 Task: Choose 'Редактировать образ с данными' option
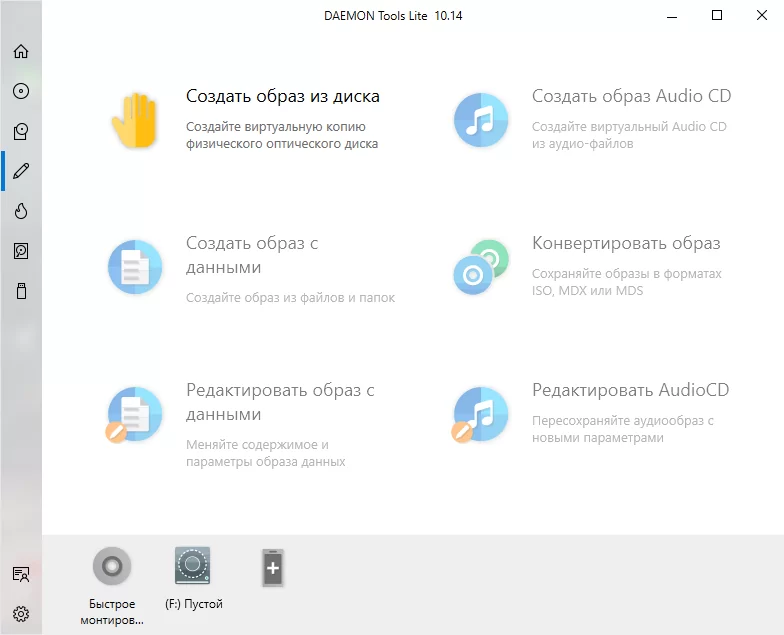click(280, 402)
